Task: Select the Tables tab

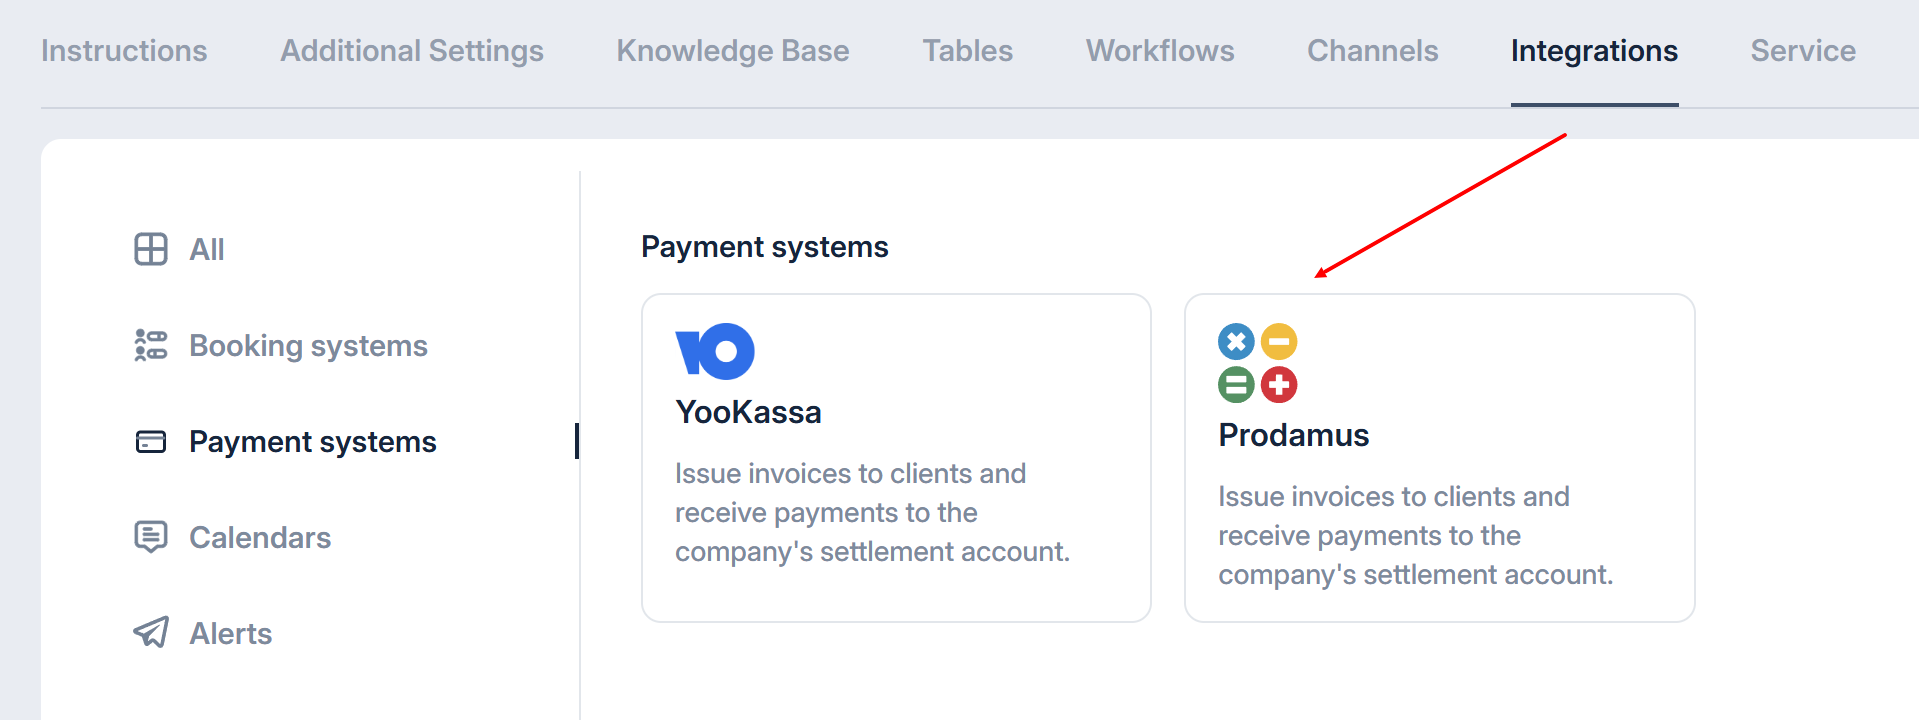Action: coord(967,51)
